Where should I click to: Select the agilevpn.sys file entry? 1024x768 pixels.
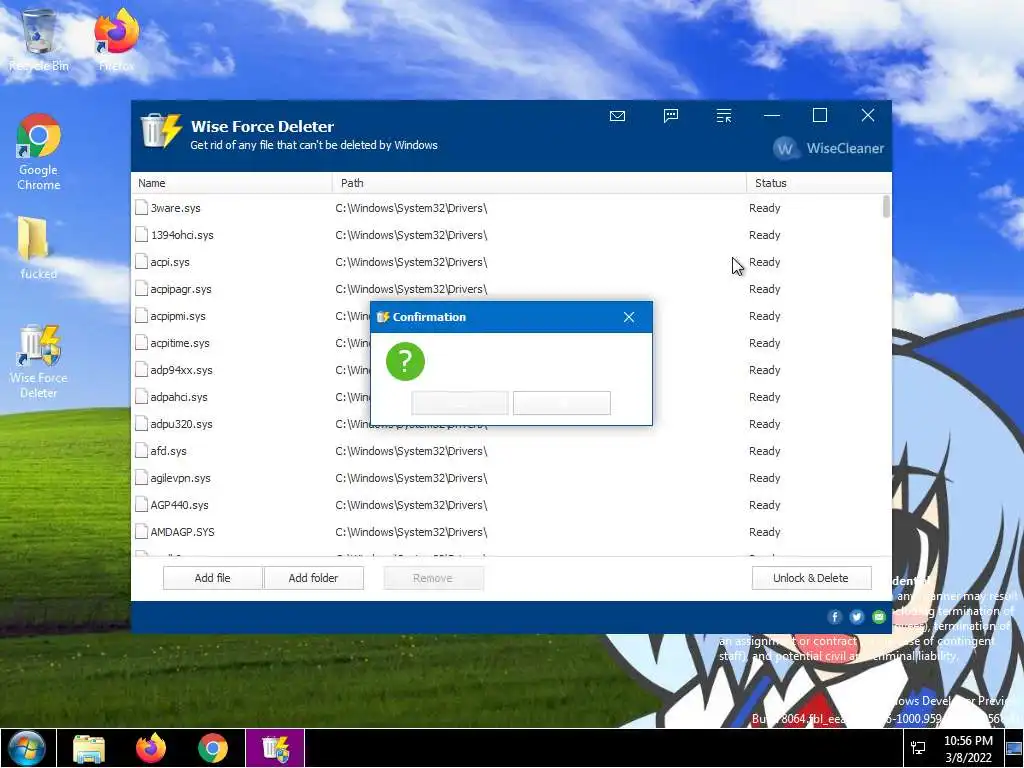pyautogui.click(x=507, y=478)
